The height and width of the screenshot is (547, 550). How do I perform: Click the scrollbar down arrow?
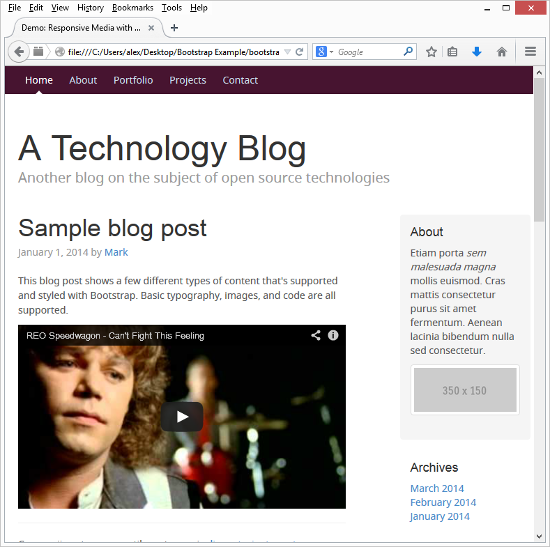click(x=539, y=536)
